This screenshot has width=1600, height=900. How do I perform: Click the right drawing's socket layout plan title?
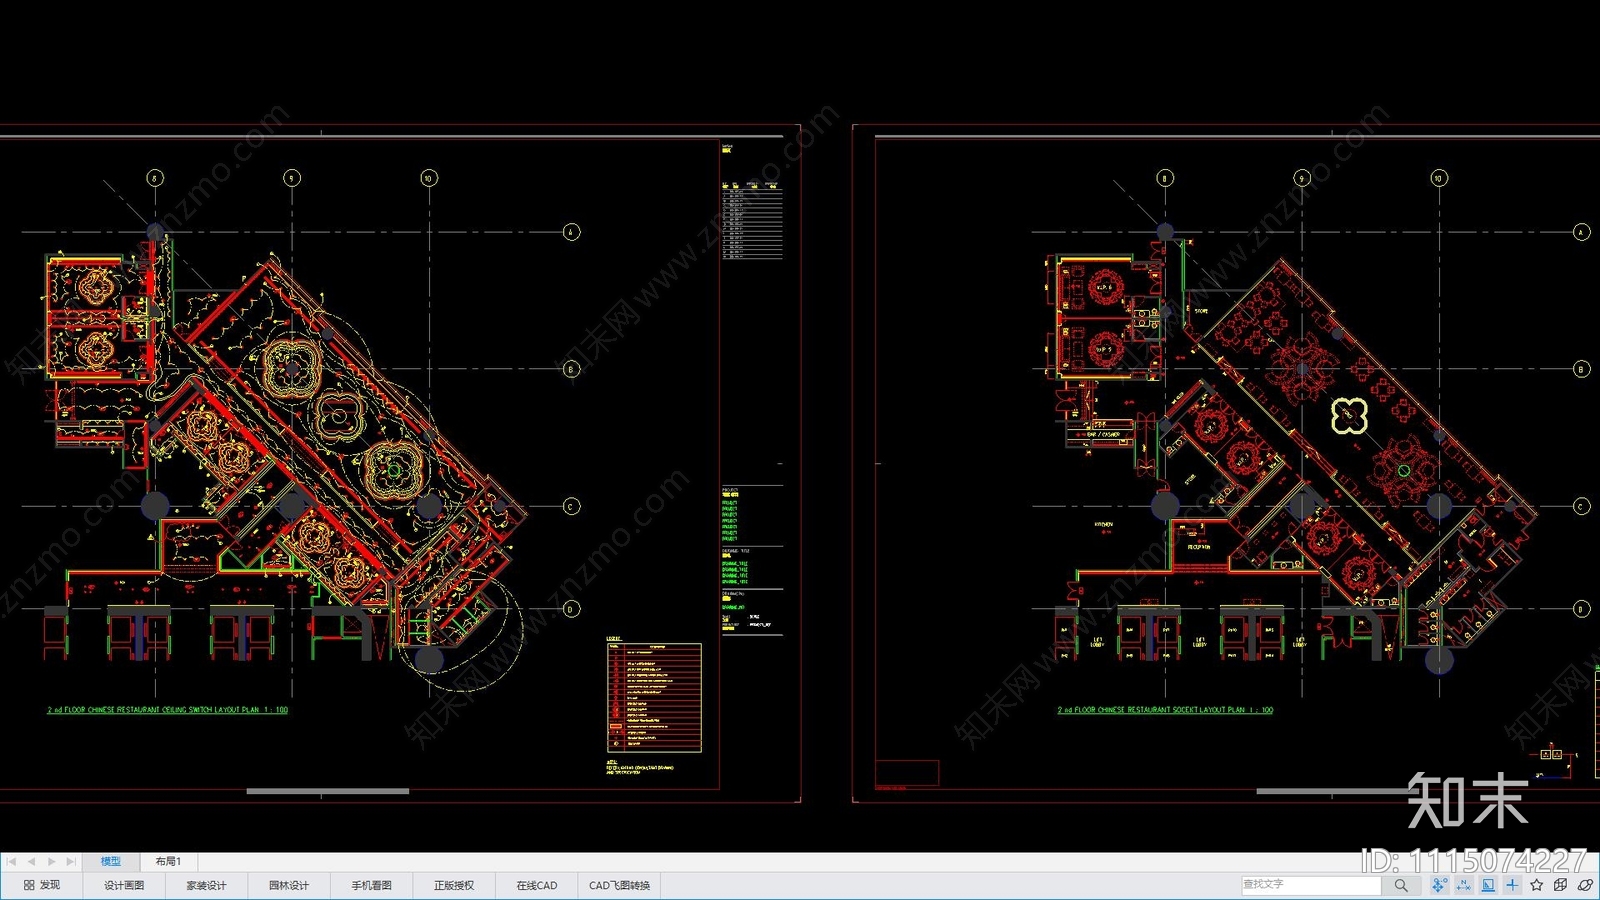tap(1166, 710)
